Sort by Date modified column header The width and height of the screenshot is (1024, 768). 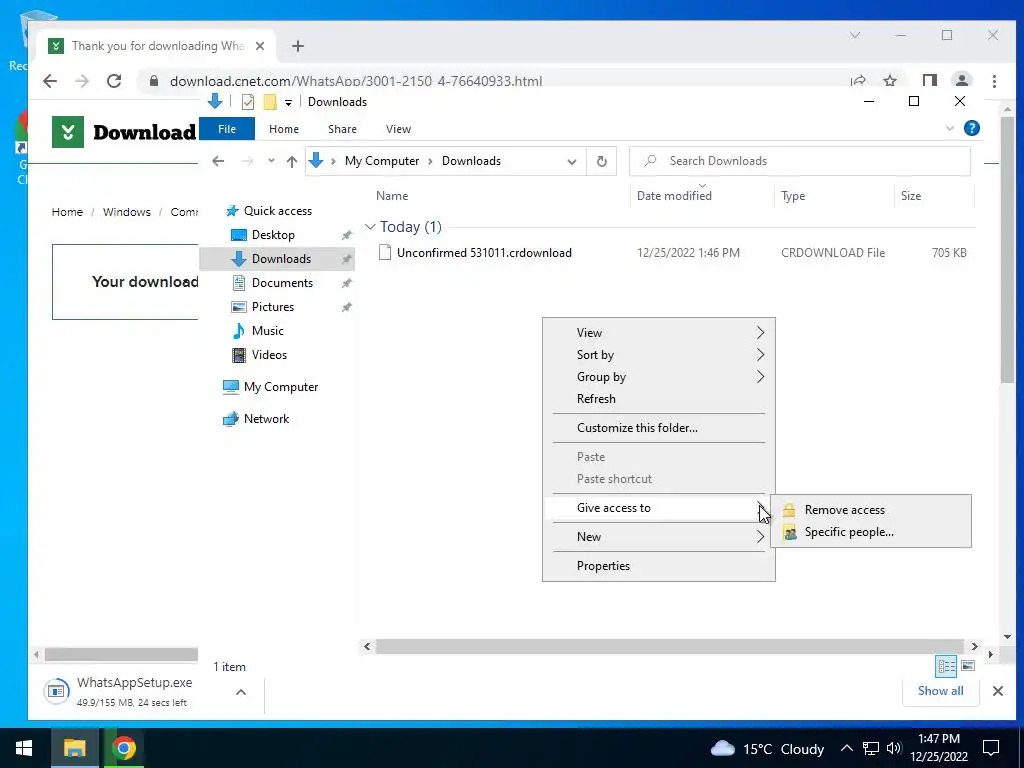[674, 196]
